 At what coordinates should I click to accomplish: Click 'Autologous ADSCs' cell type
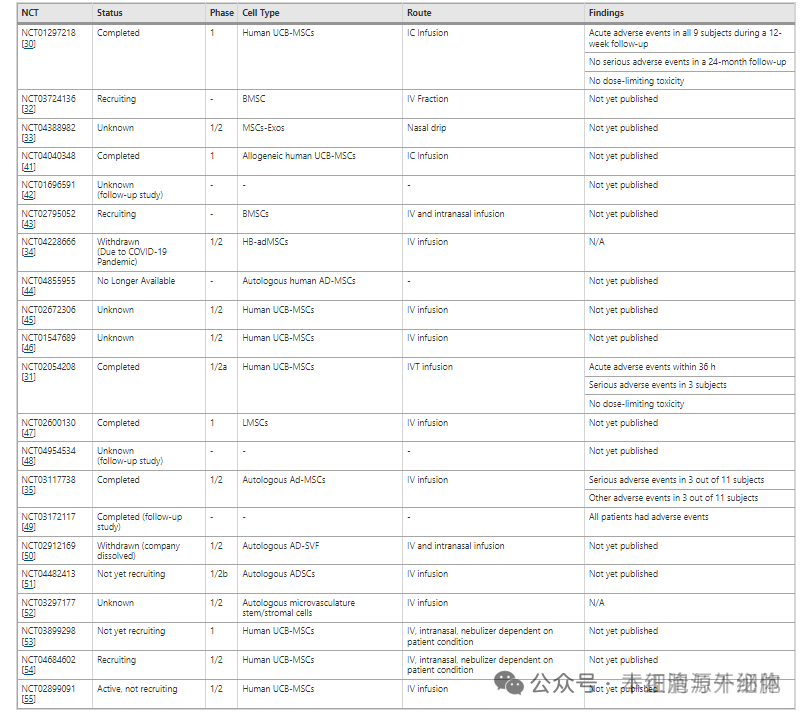279,574
